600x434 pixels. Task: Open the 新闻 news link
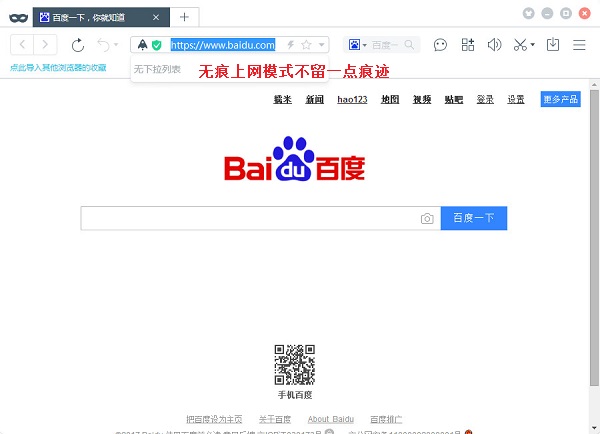click(315, 100)
